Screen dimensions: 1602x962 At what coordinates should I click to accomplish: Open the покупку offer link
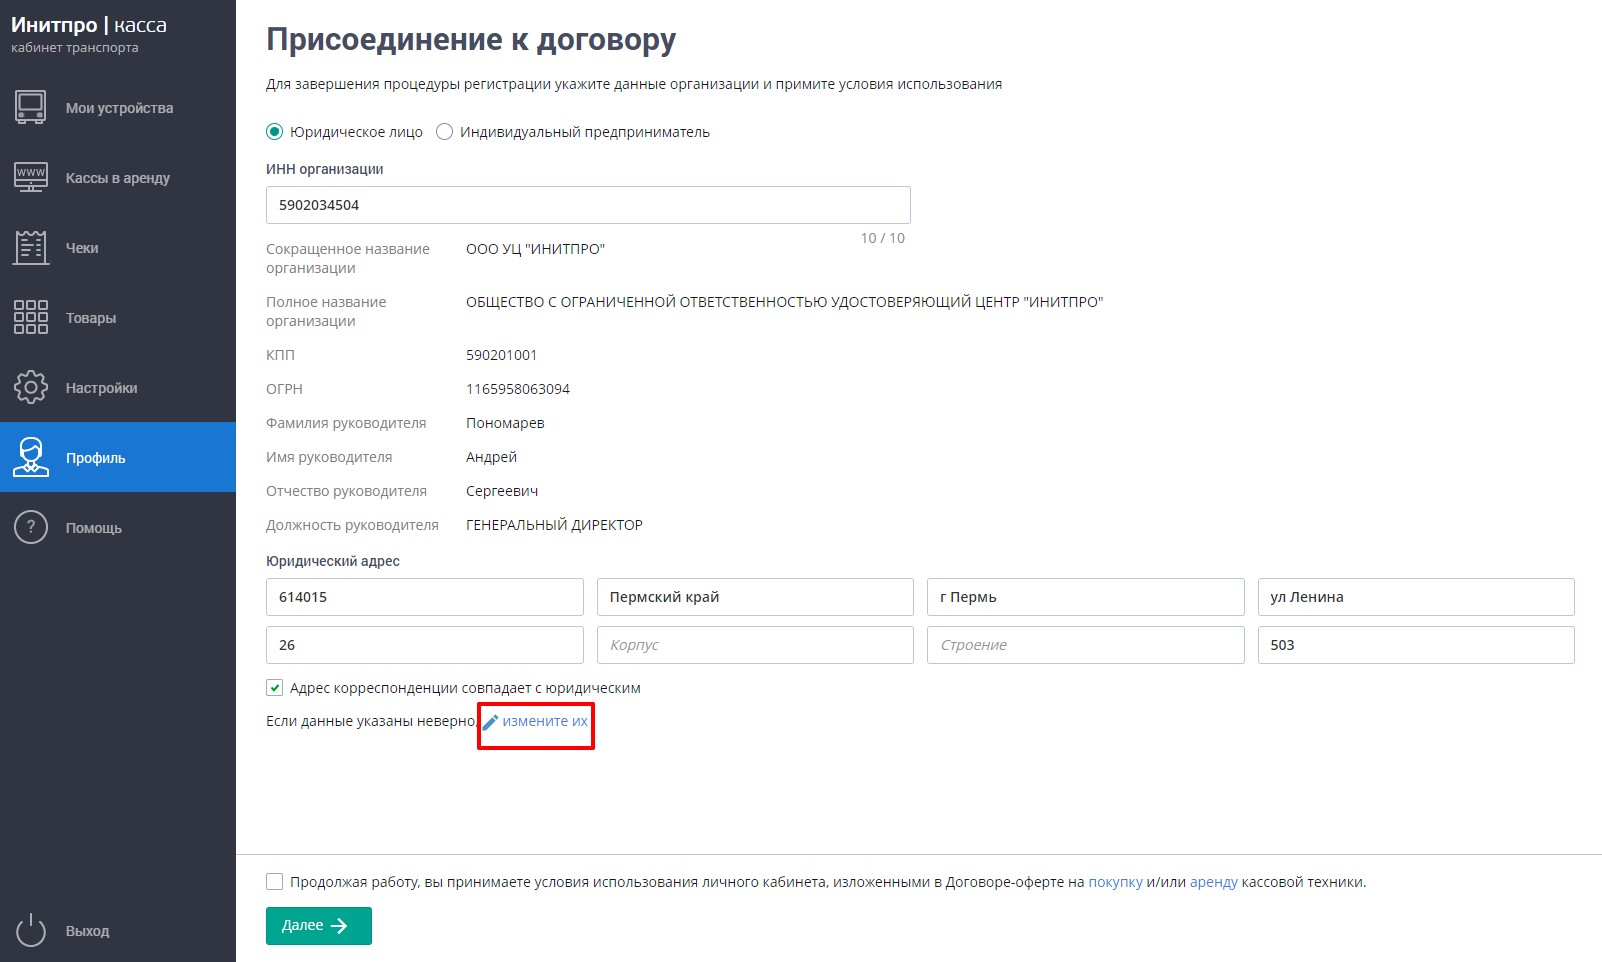(1115, 882)
